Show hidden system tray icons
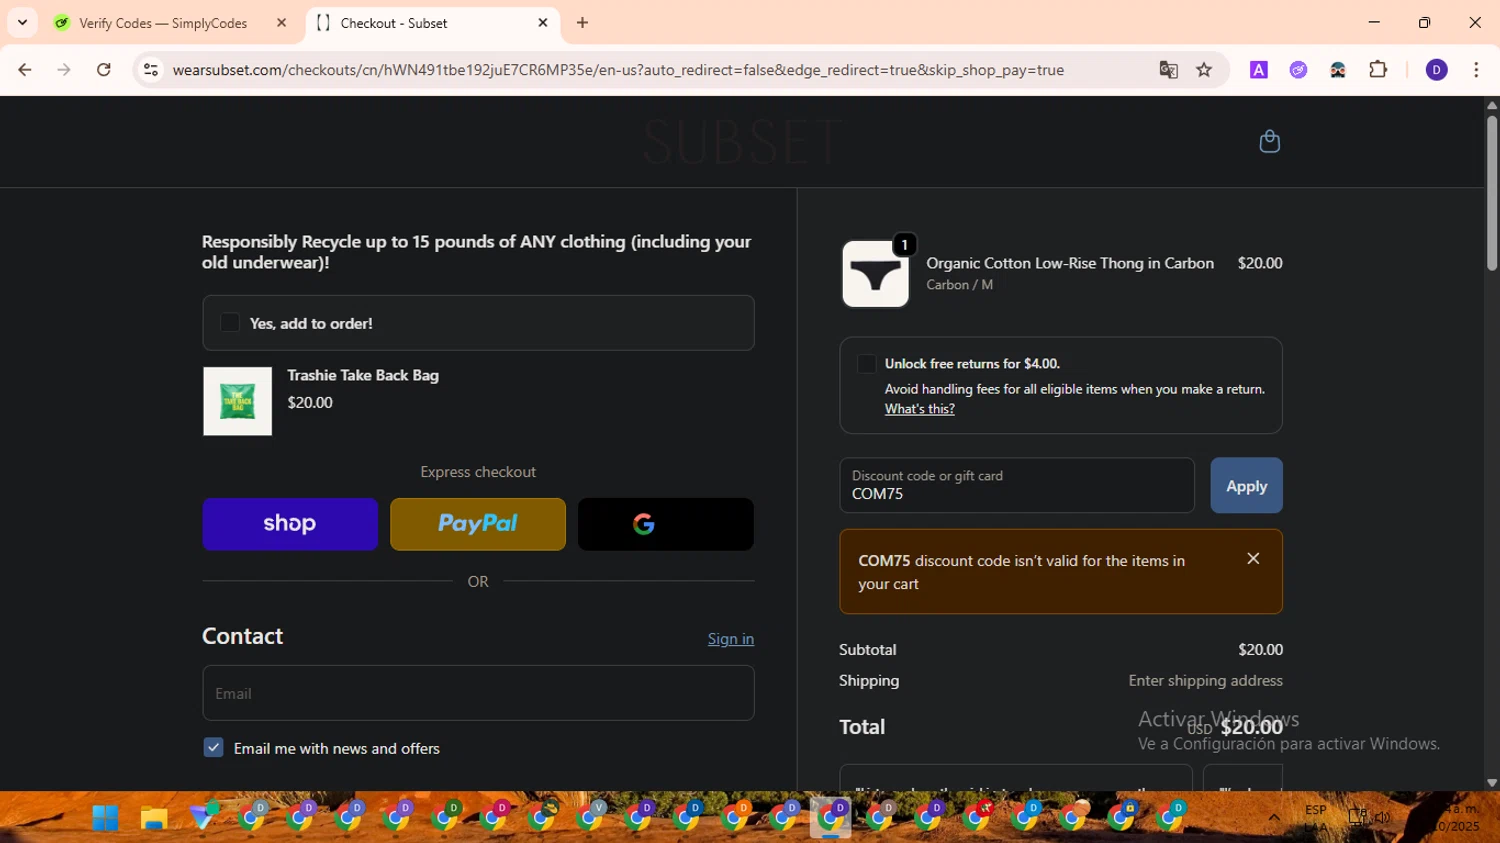 click(1274, 818)
